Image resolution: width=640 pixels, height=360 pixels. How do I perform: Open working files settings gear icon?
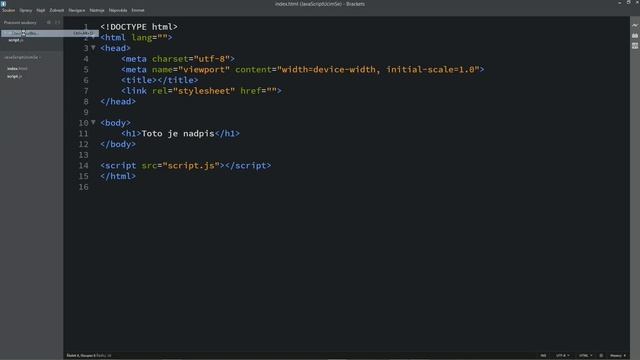(49, 22)
